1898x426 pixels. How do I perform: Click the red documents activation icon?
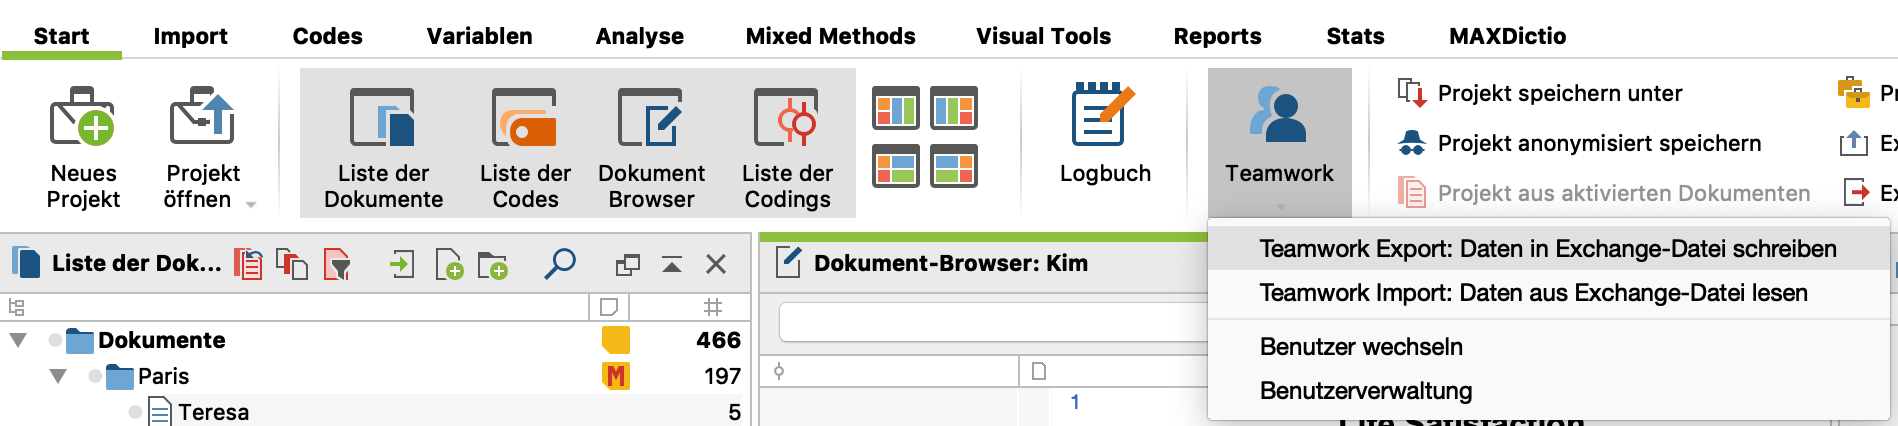click(x=292, y=264)
